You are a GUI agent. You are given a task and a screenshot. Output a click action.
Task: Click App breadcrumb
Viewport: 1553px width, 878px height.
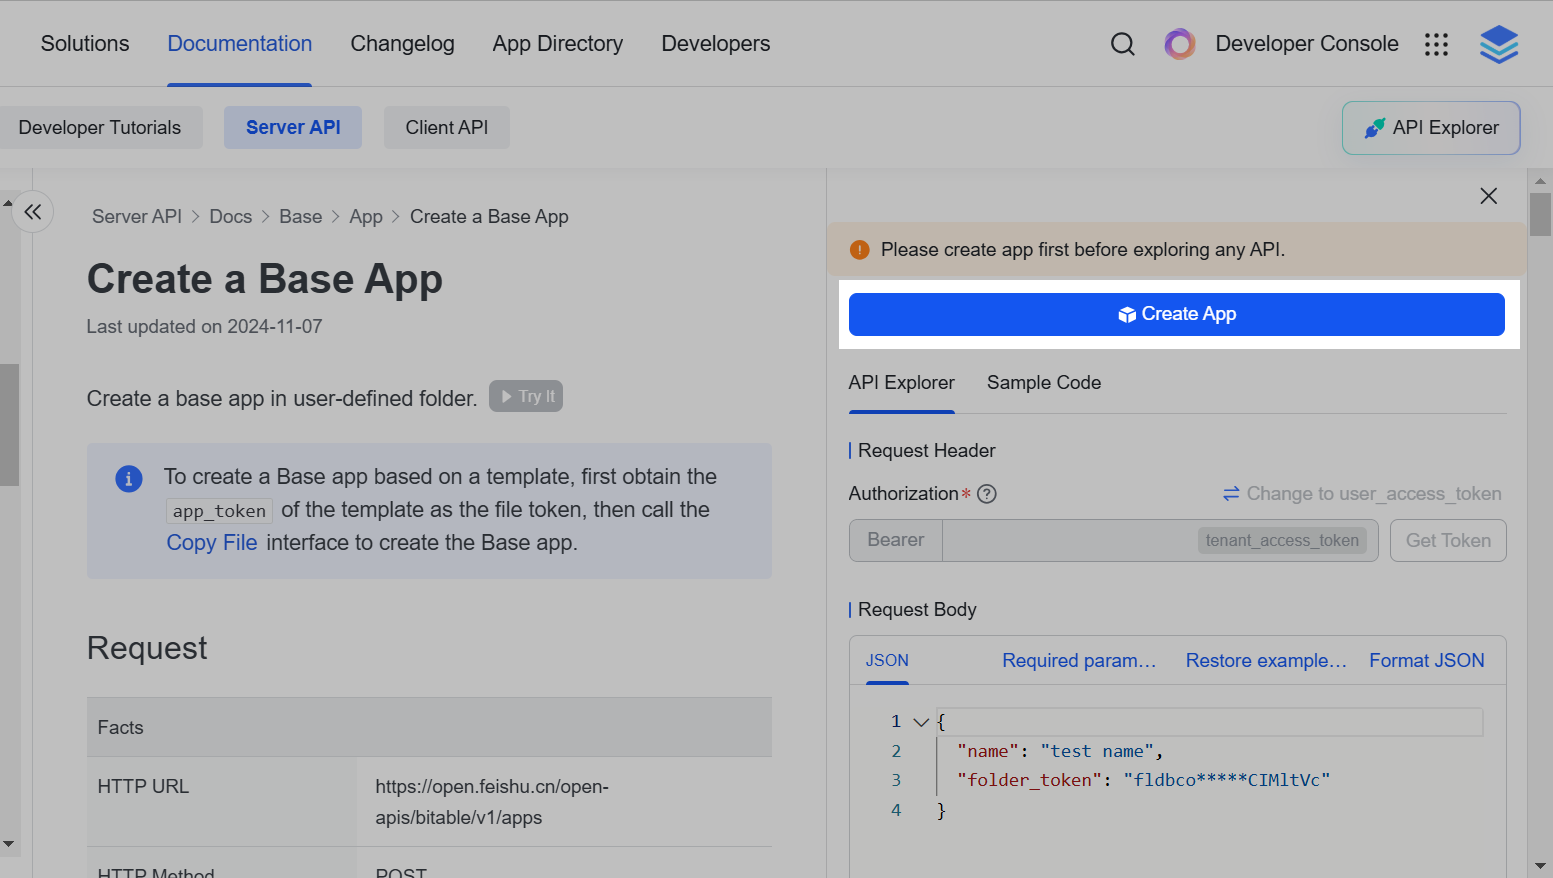click(366, 217)
